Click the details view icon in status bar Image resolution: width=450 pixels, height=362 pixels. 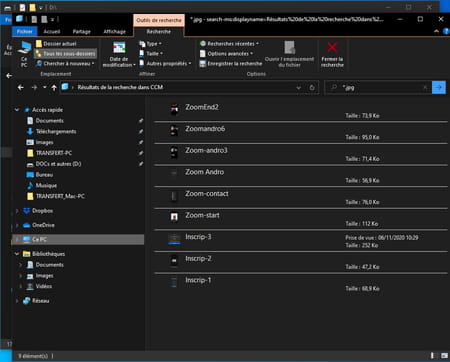[x=432, y=356]
